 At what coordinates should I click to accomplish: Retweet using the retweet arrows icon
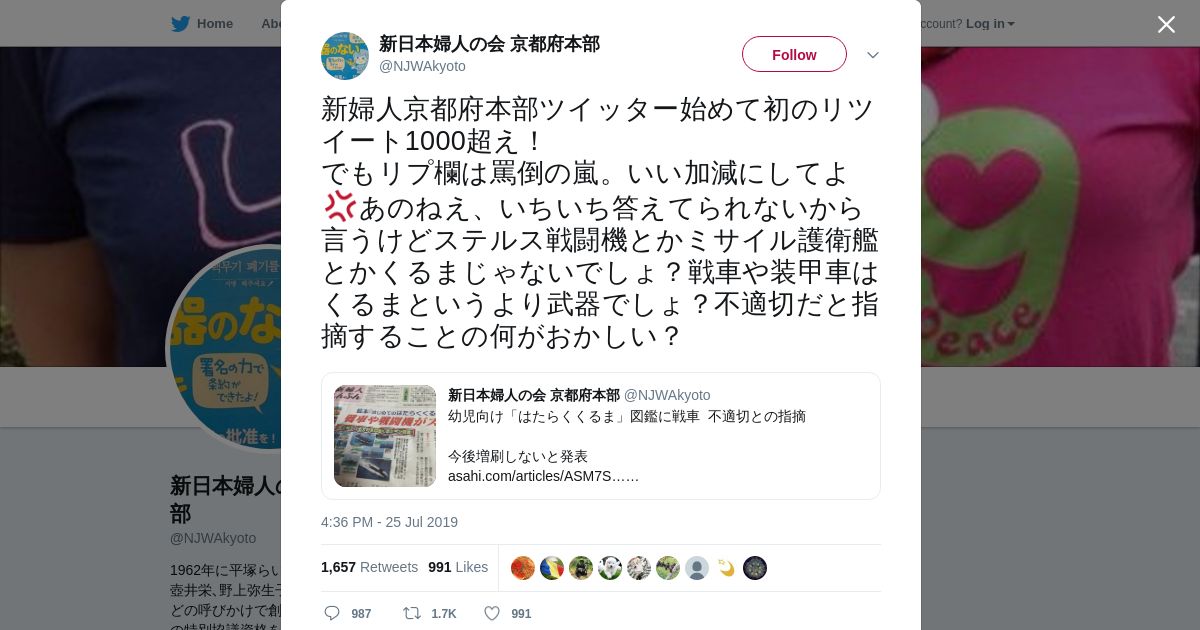tap(411, 613)
